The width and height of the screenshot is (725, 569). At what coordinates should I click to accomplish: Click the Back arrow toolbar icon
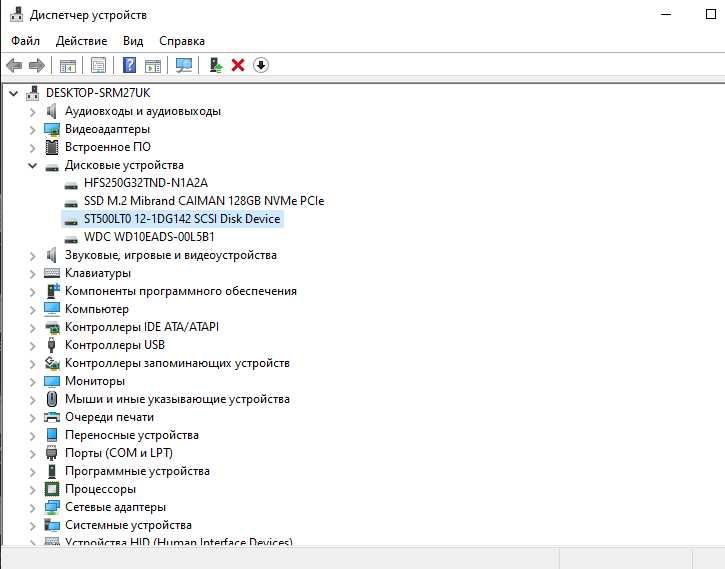tap(14, 65)
